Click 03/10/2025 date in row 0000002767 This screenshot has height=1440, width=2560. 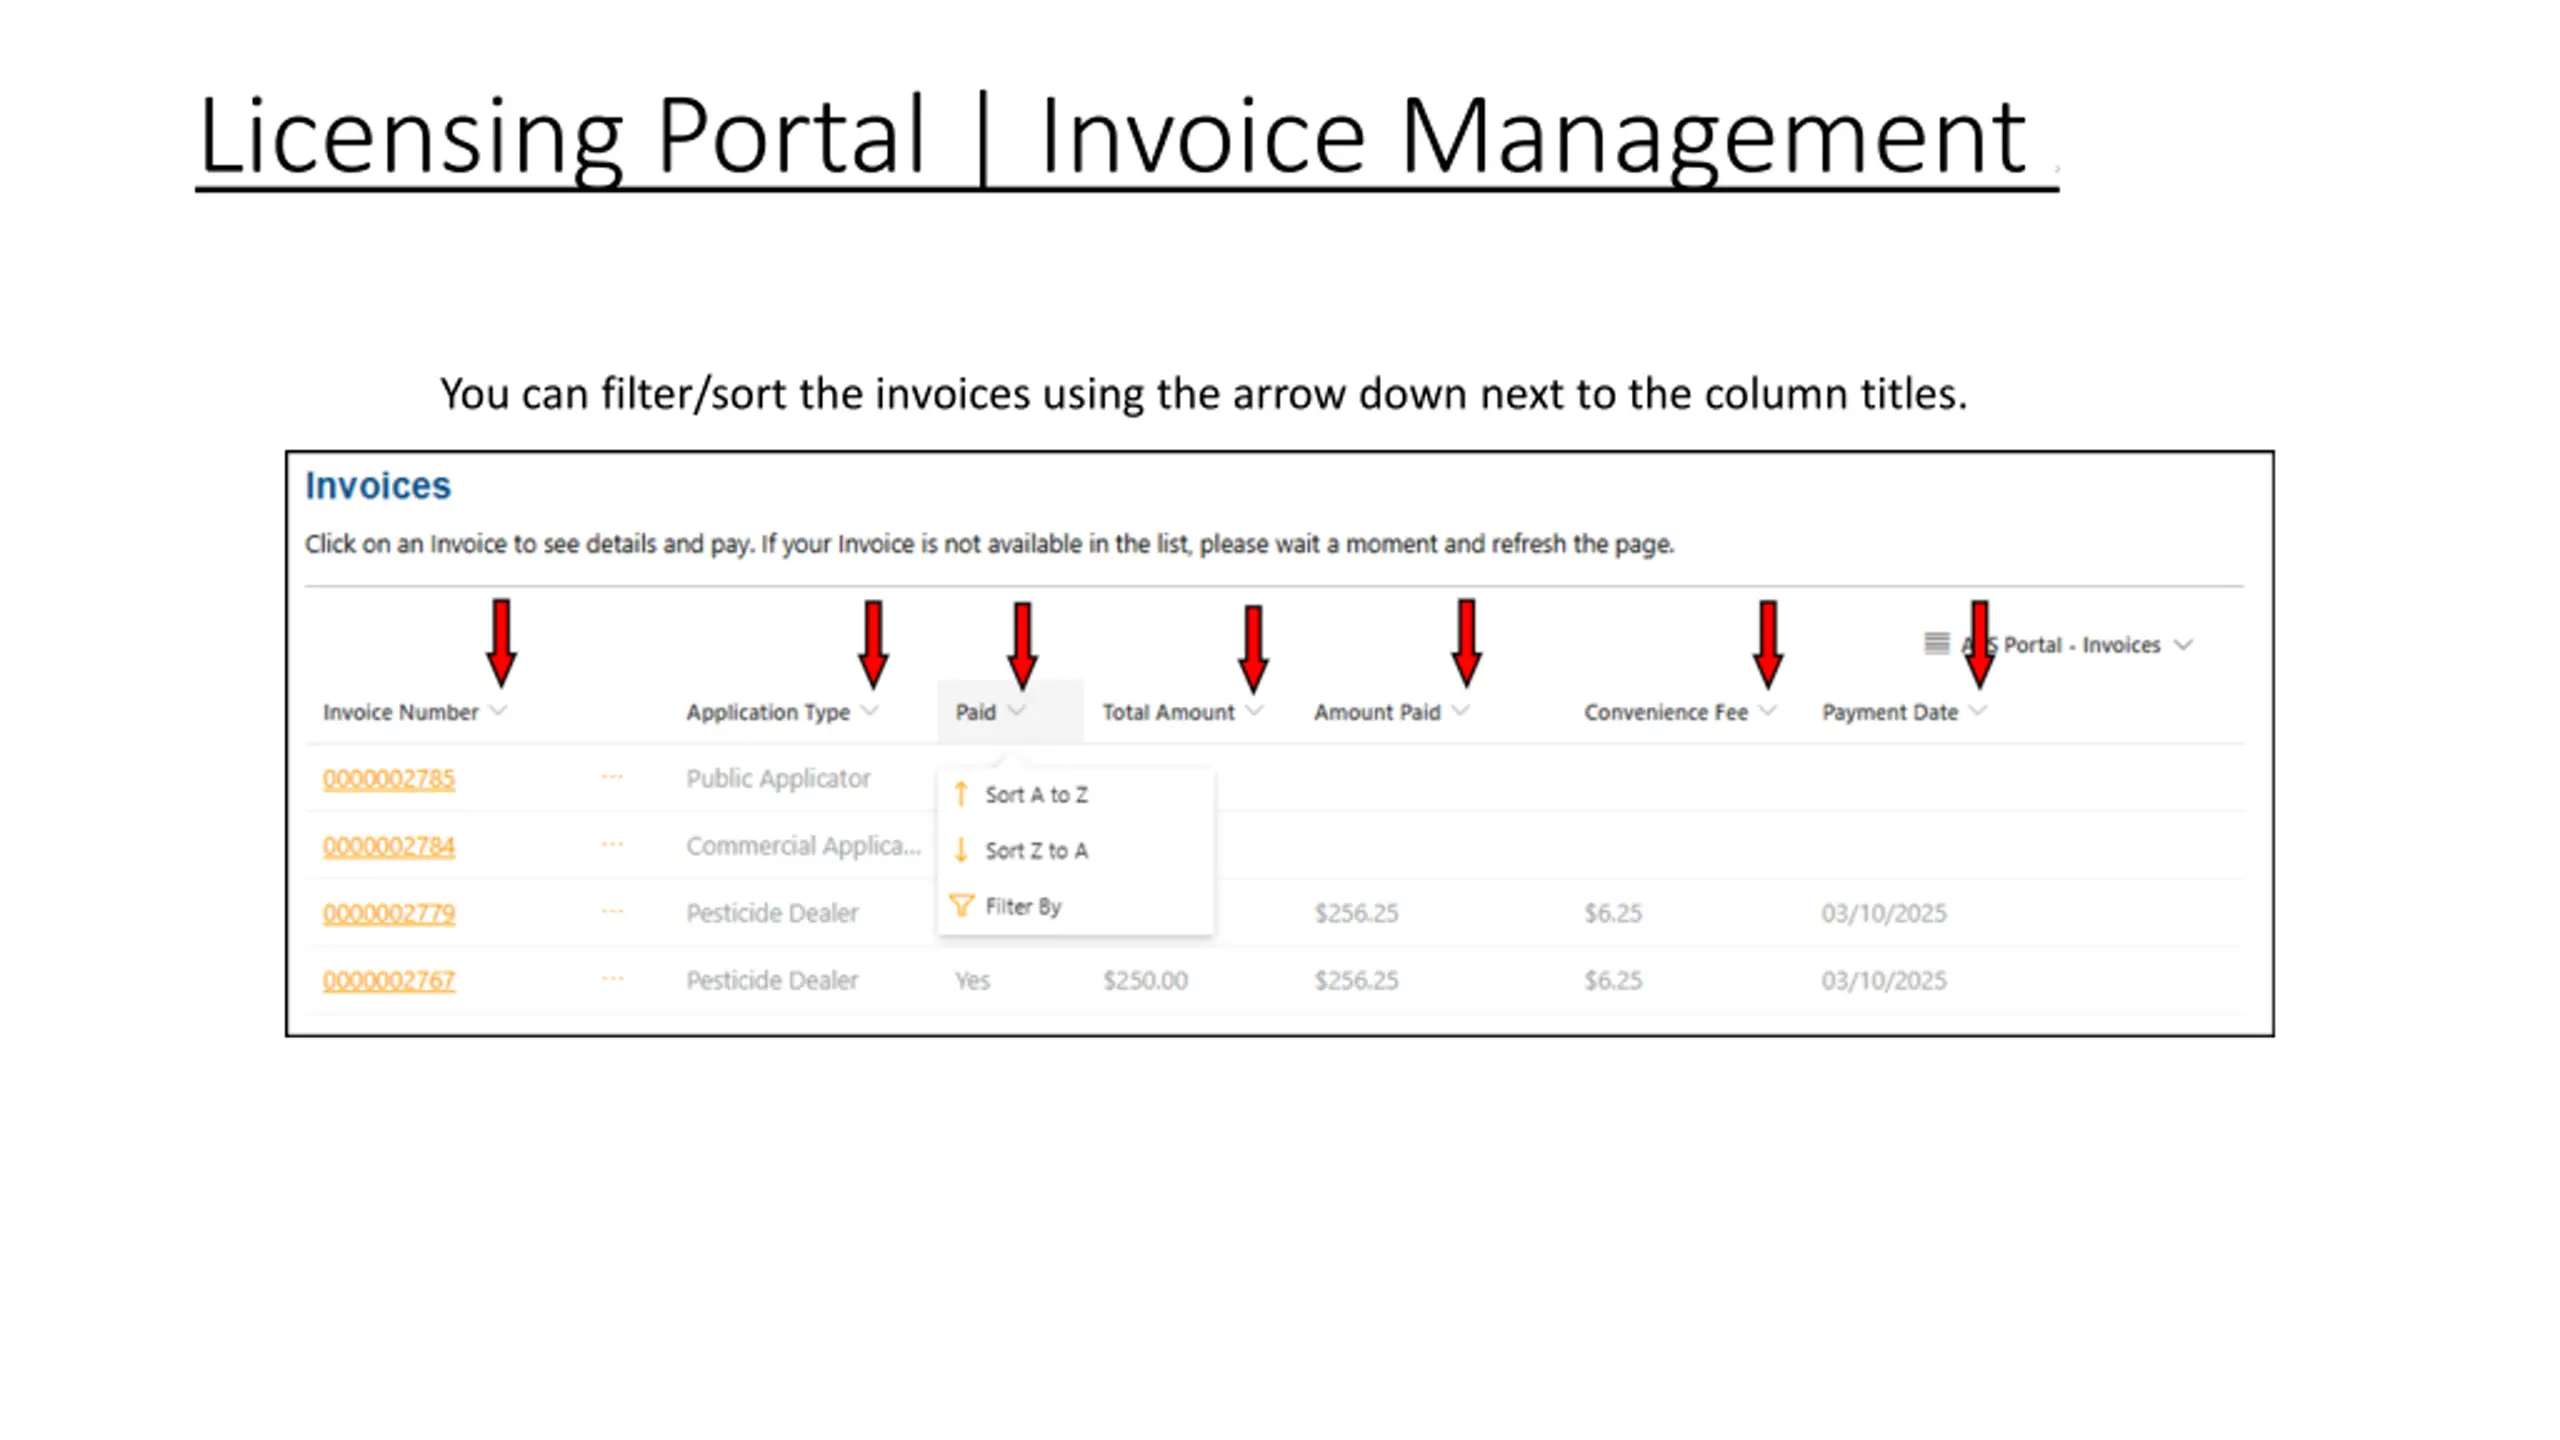point(1884,980)
